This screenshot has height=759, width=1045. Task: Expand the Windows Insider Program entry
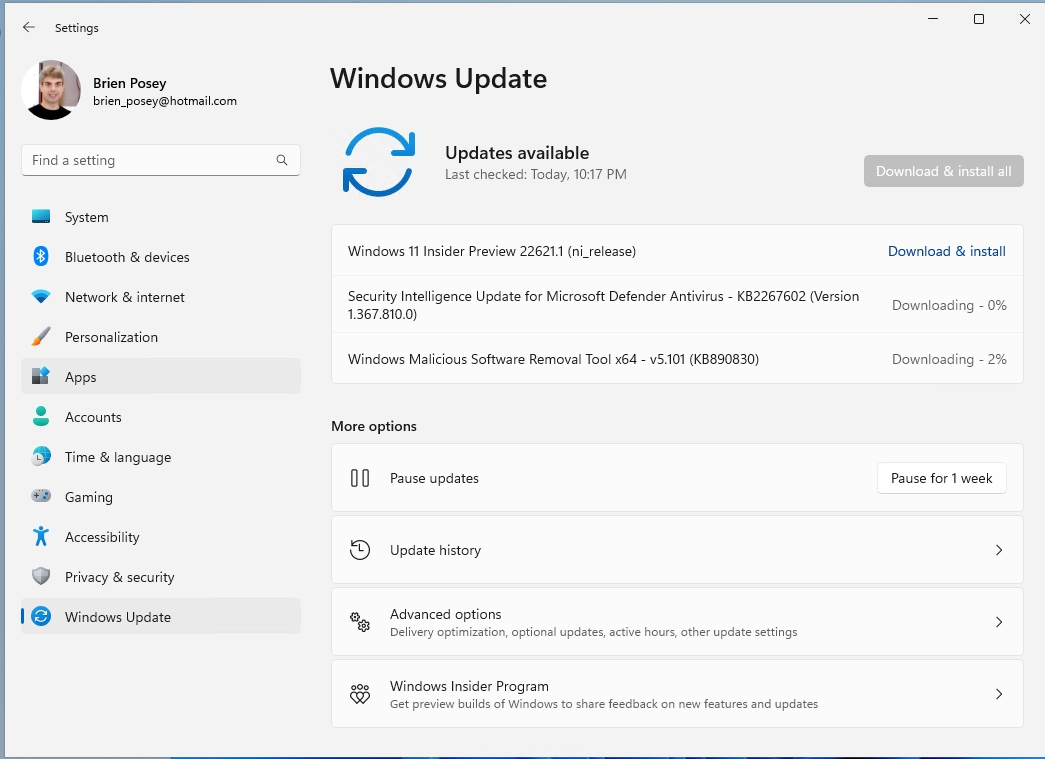coord(677,694)
